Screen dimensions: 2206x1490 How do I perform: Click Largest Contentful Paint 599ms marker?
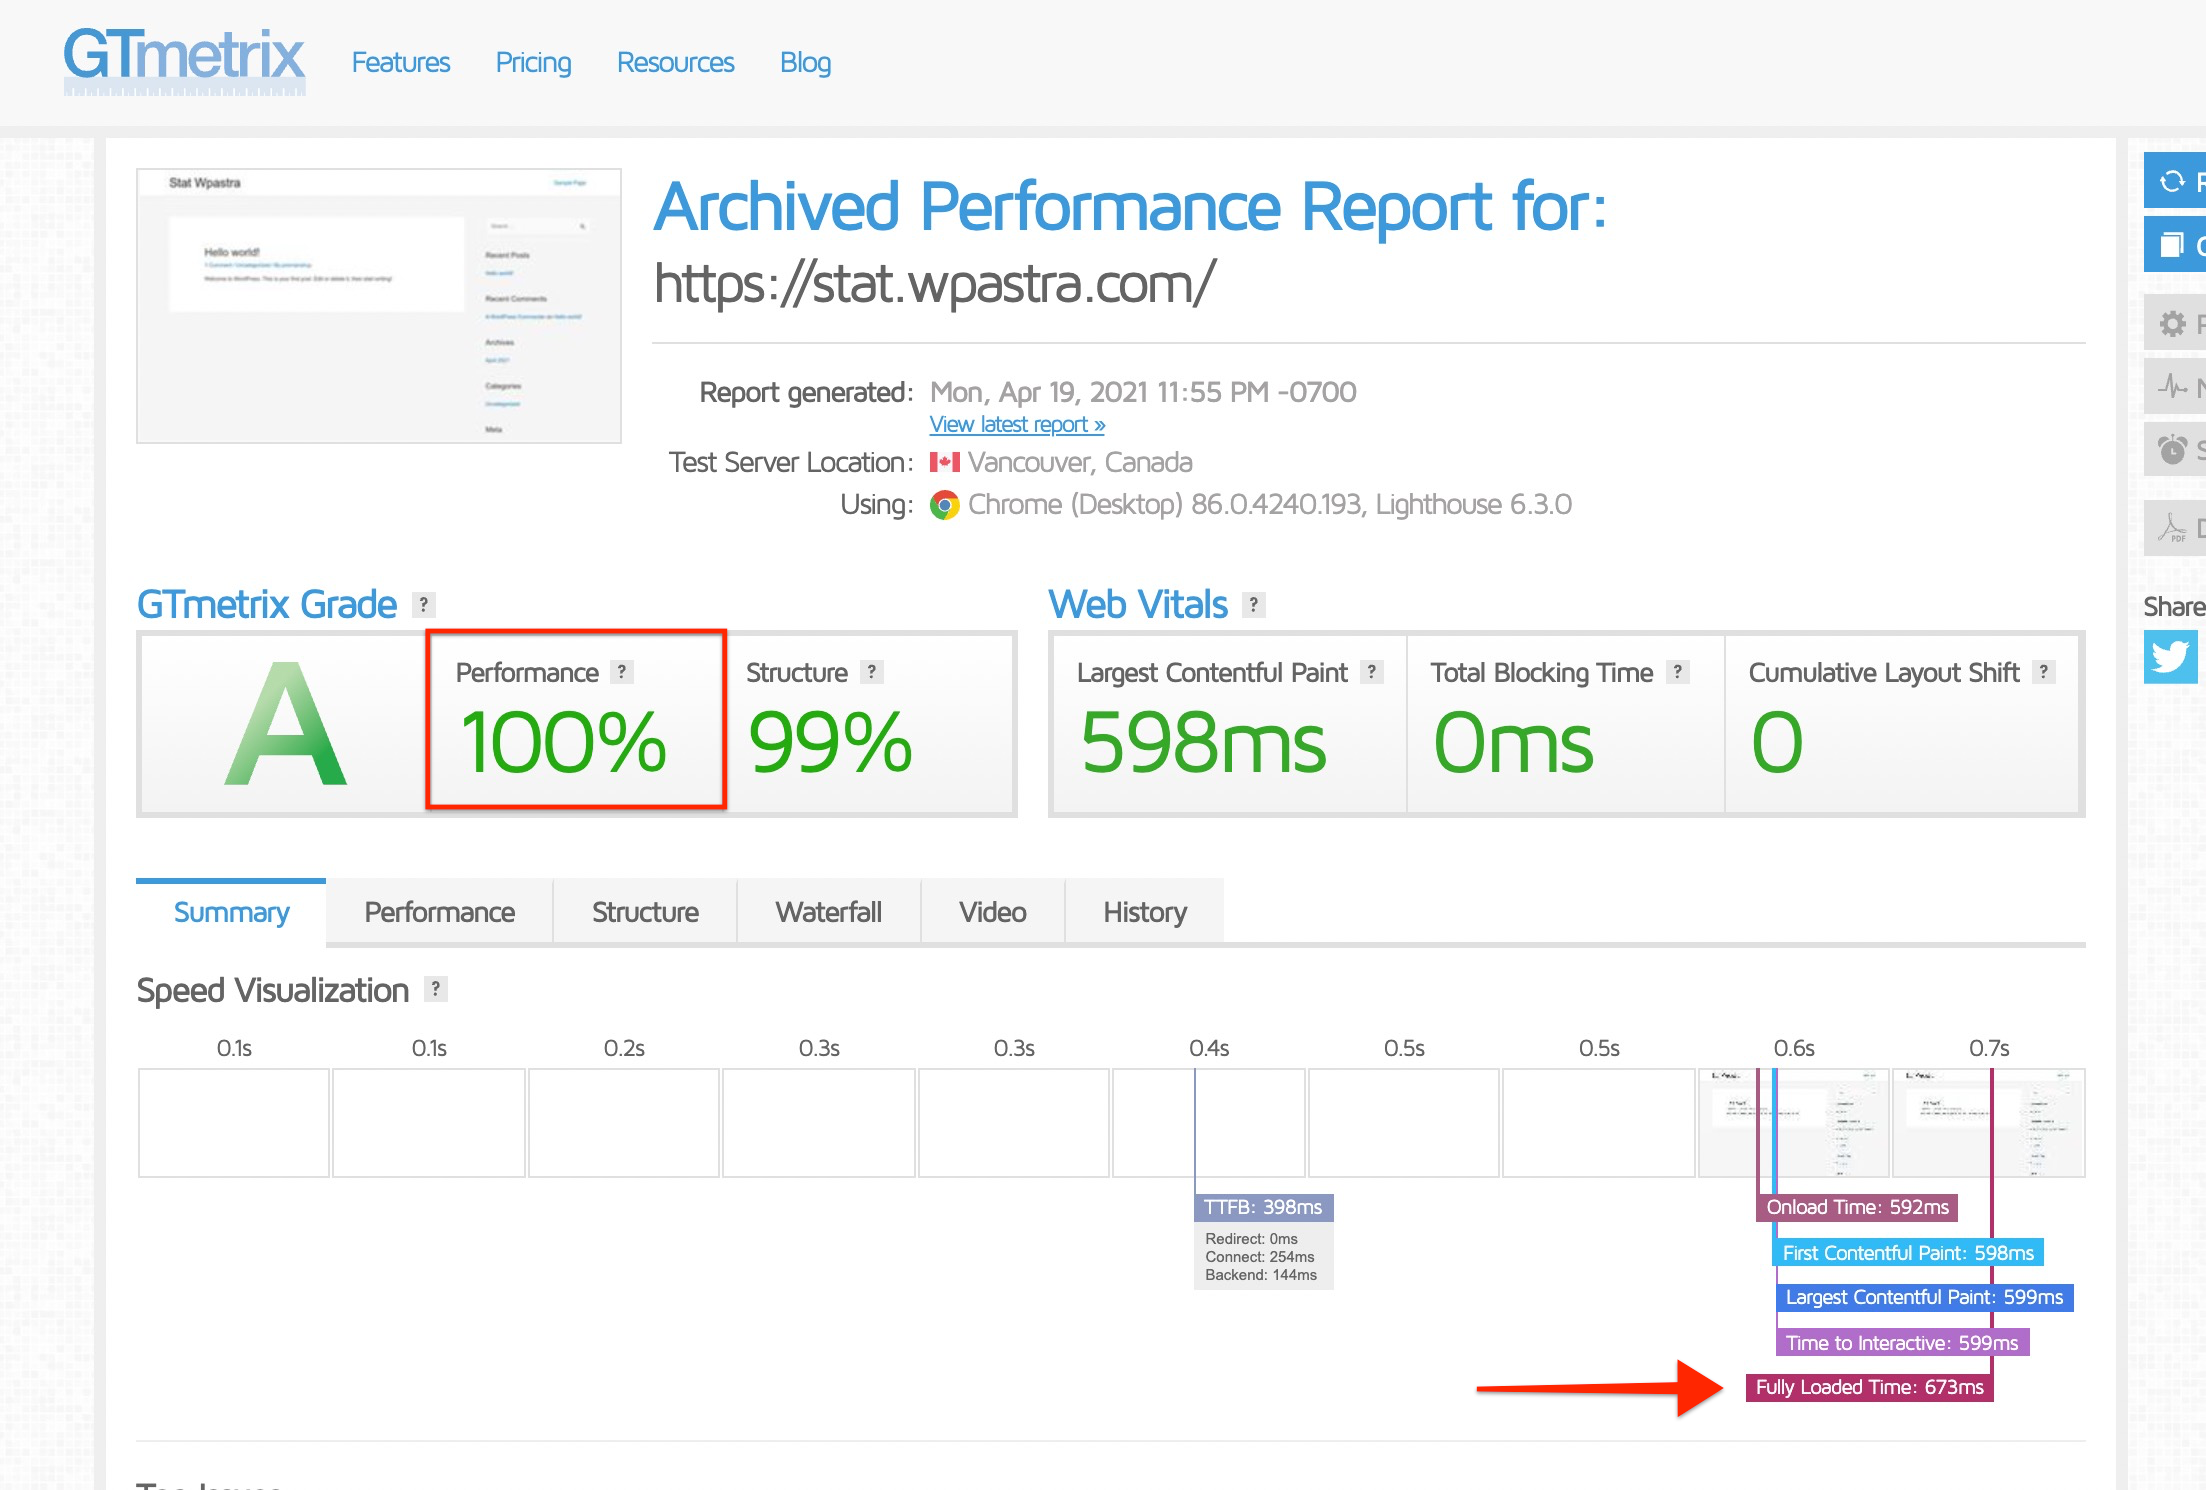(1924, 1297)
